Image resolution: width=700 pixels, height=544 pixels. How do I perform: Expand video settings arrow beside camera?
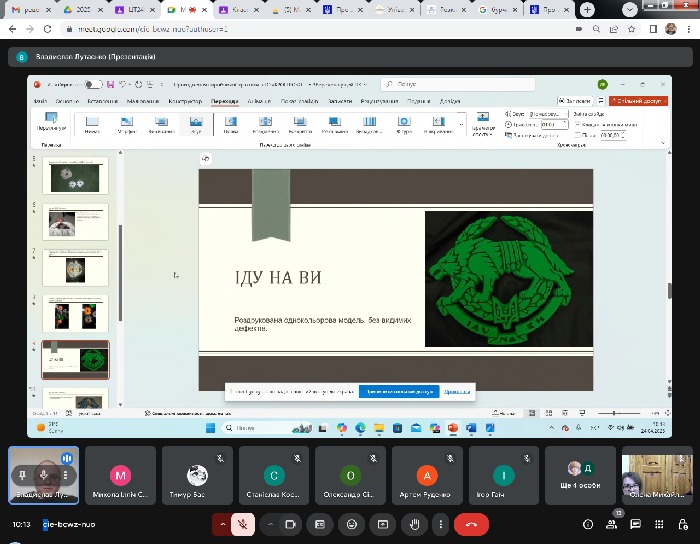point(269,524)
